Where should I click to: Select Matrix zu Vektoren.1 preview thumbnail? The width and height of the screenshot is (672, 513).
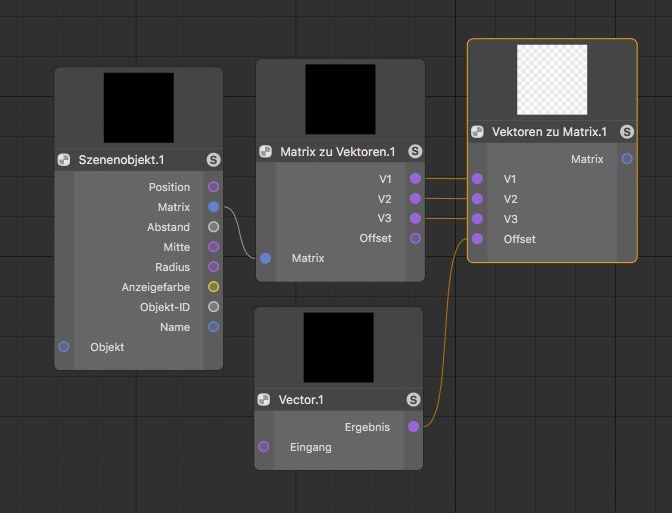[x=340, y=99]
